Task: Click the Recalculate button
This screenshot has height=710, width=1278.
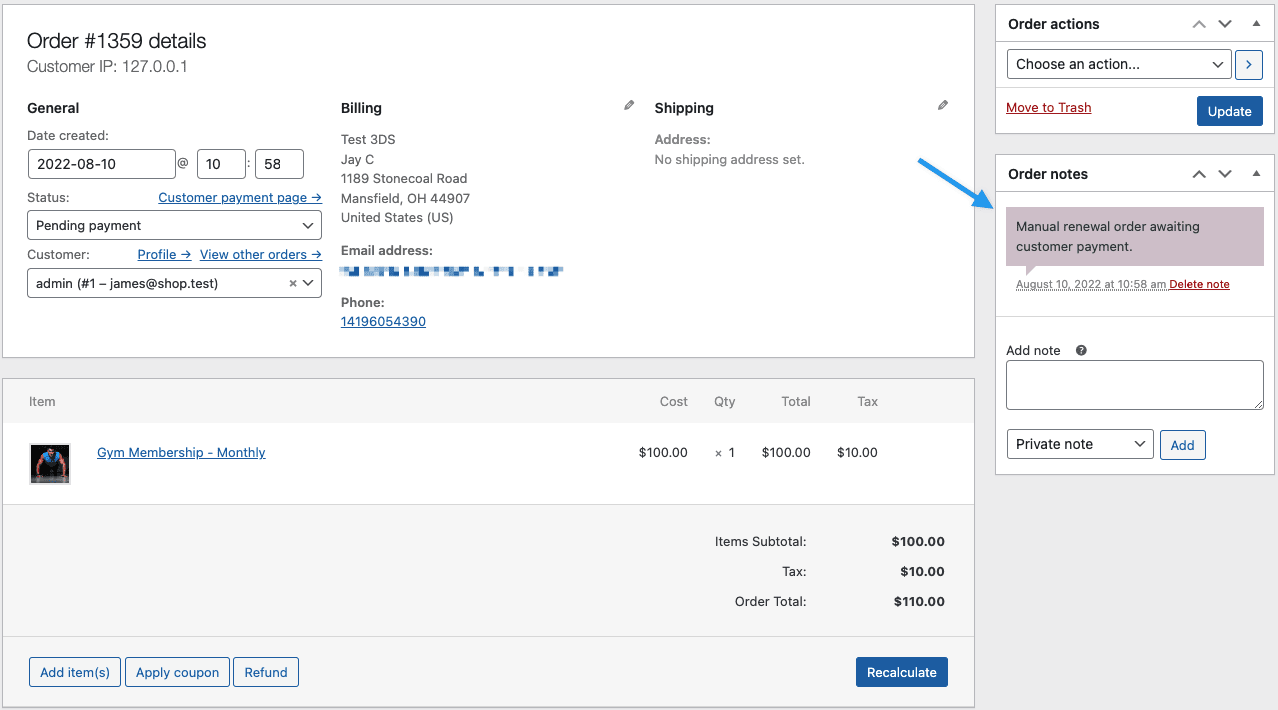Action: click(901, 671)
